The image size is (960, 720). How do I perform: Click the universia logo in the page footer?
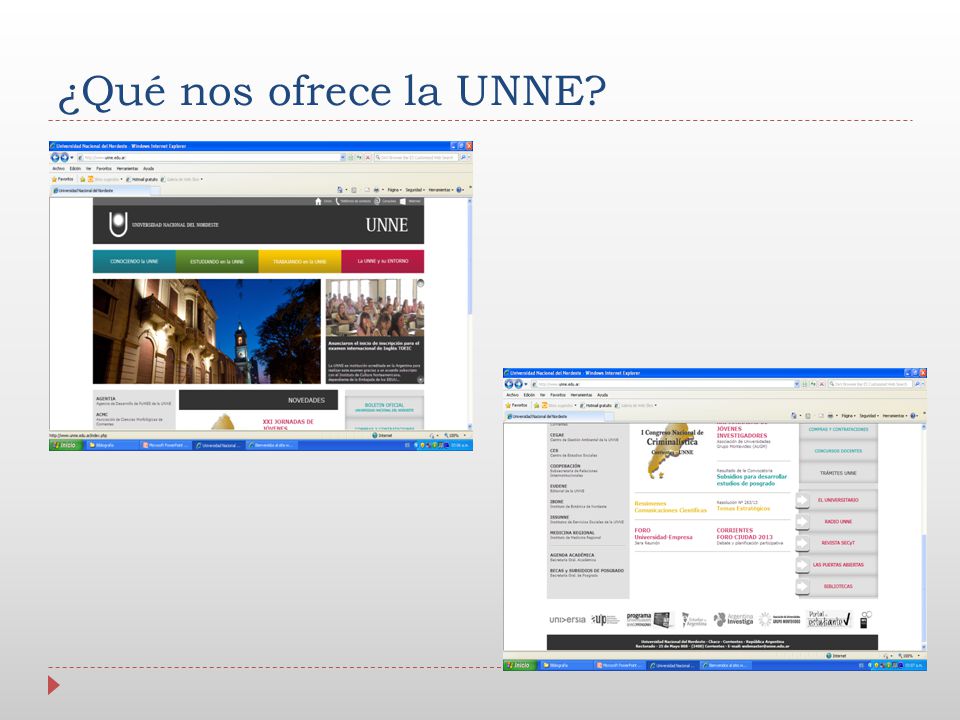click(x=567, y=620)
